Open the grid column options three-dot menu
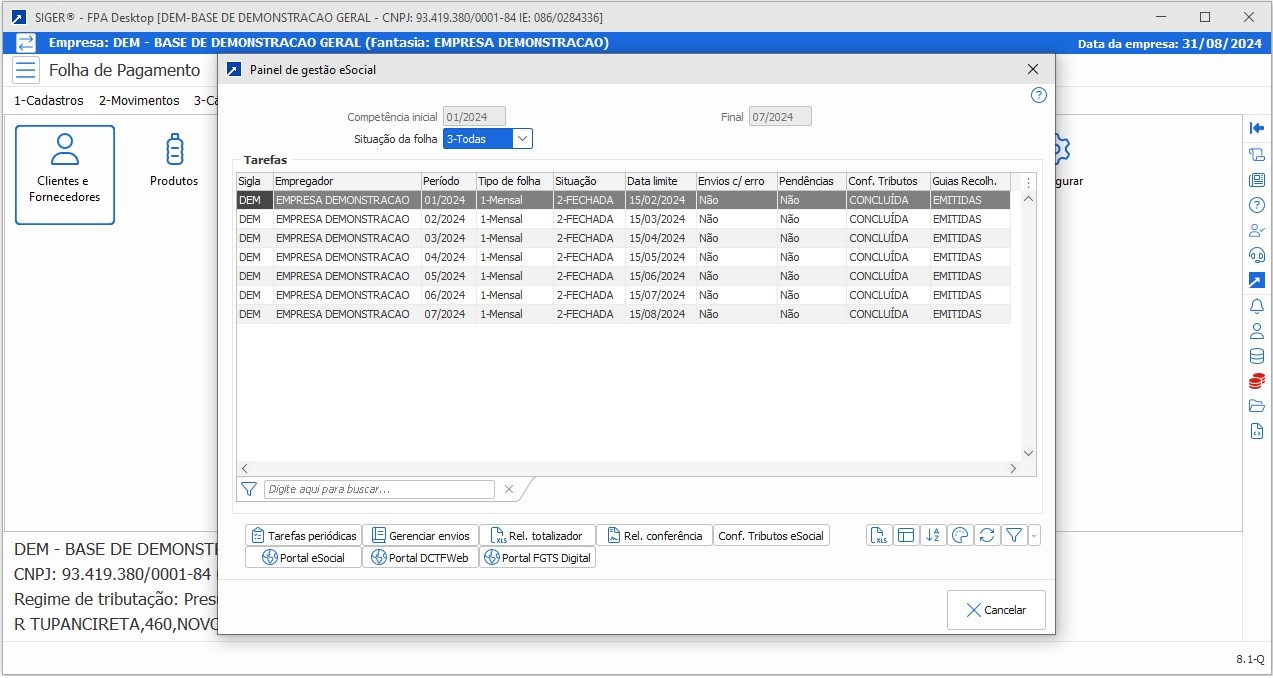 pos(1028,182)
